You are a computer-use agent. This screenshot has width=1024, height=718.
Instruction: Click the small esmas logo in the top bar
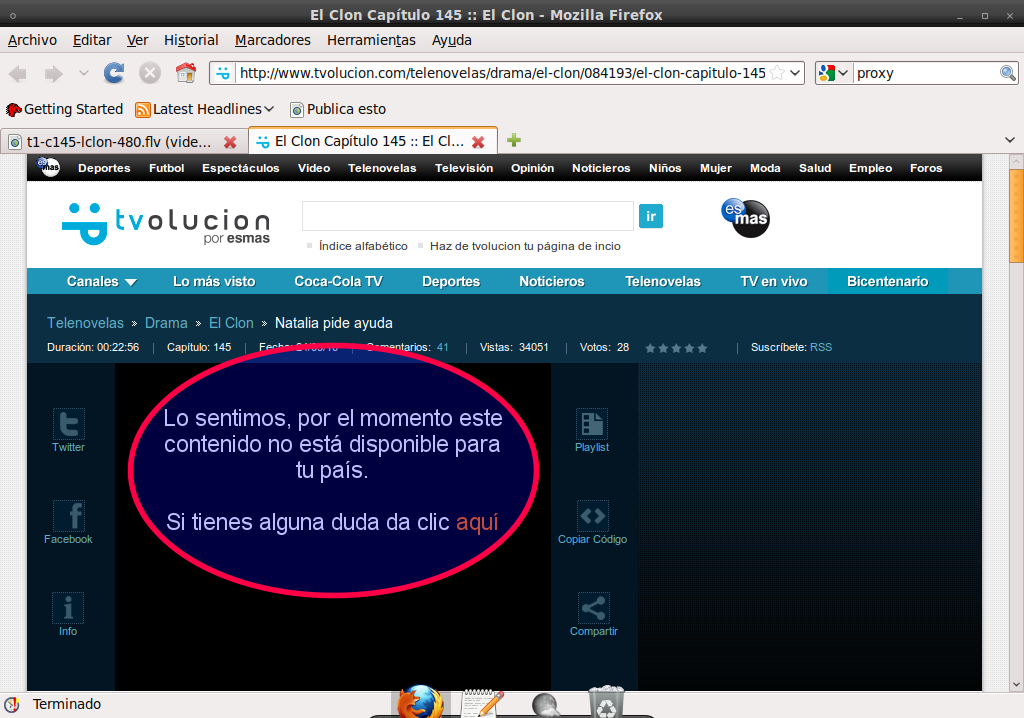tap(48, 167)
